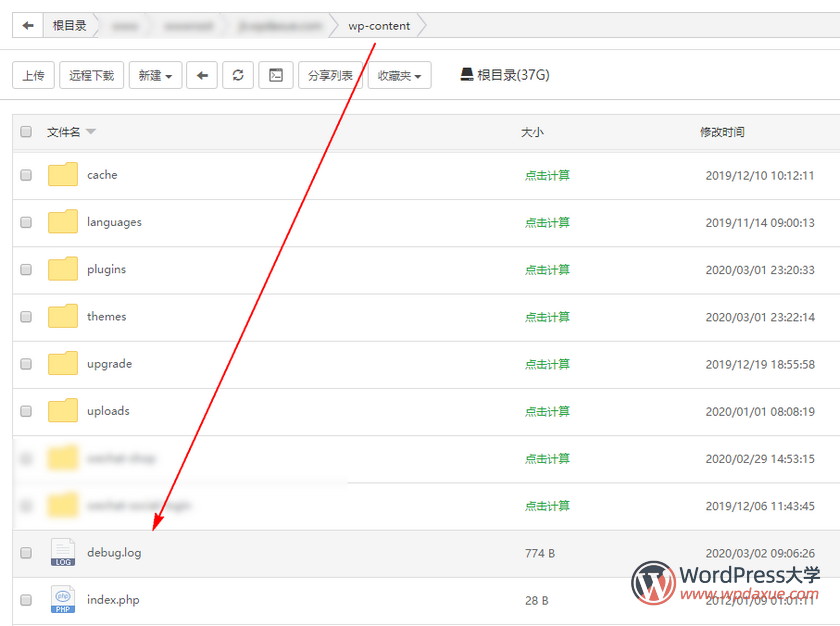Click the index.php file icon
Image resolution: width=840 pixels, height=626 pixels.
[x=63, y=600]
